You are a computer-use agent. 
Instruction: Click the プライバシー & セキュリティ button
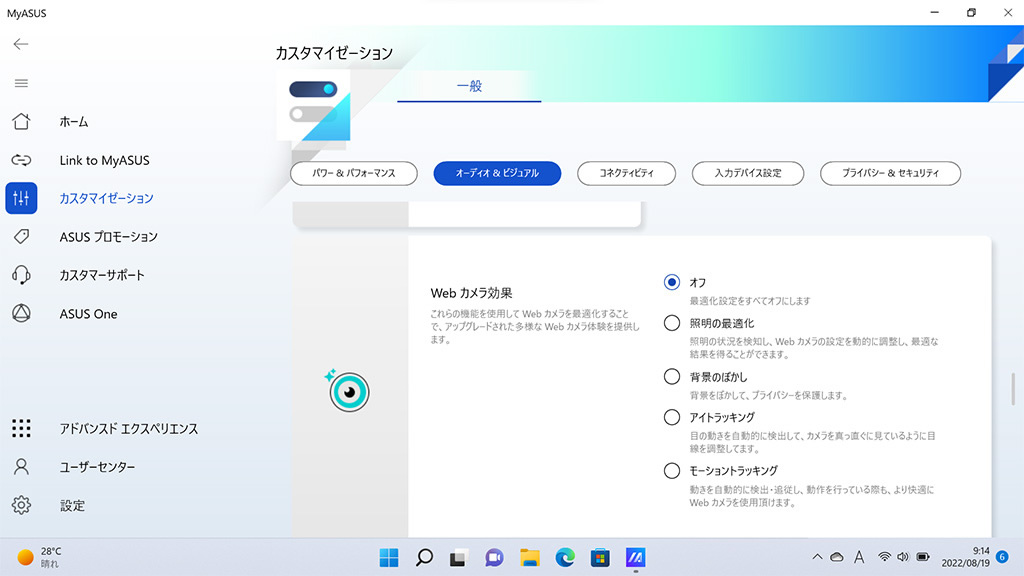[890, 173]
